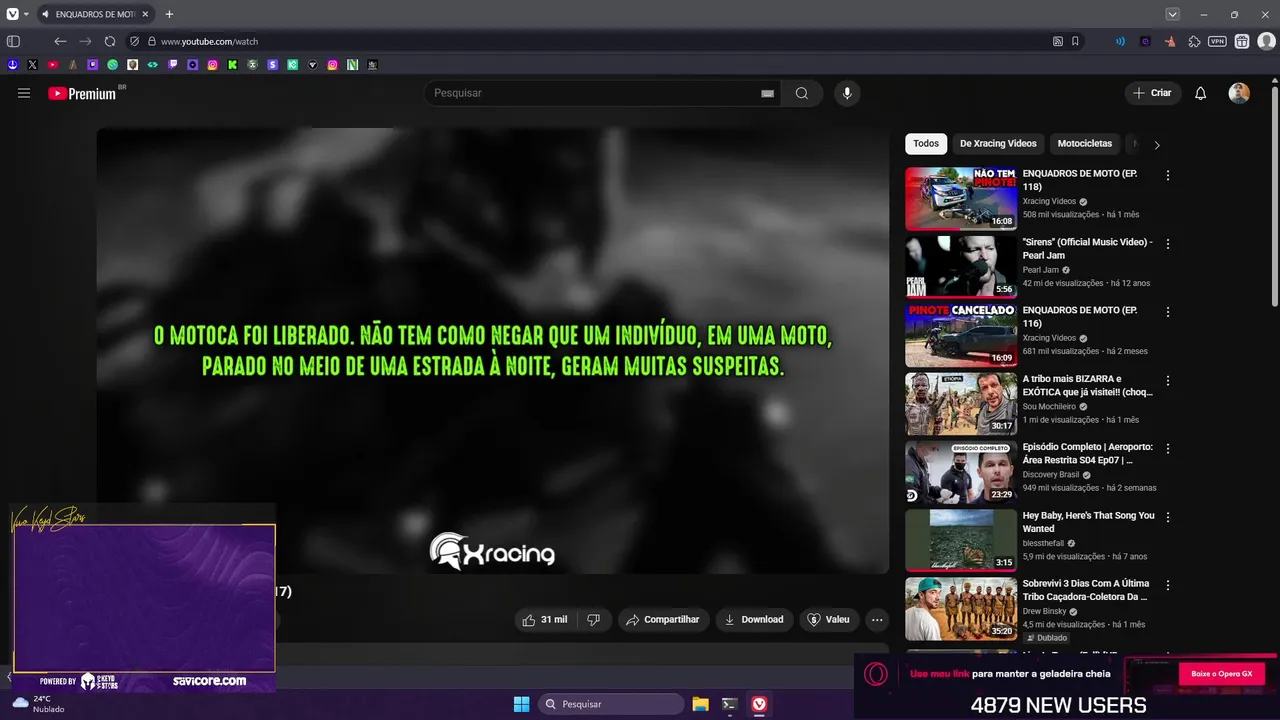Select the De Xracing Videos chip

pyautogui.click(x=998, y=144)
